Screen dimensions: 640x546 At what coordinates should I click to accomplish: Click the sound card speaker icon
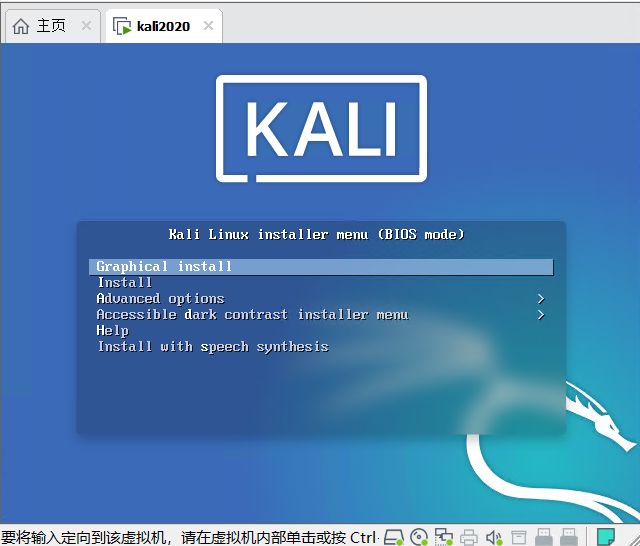click(493, 537)
